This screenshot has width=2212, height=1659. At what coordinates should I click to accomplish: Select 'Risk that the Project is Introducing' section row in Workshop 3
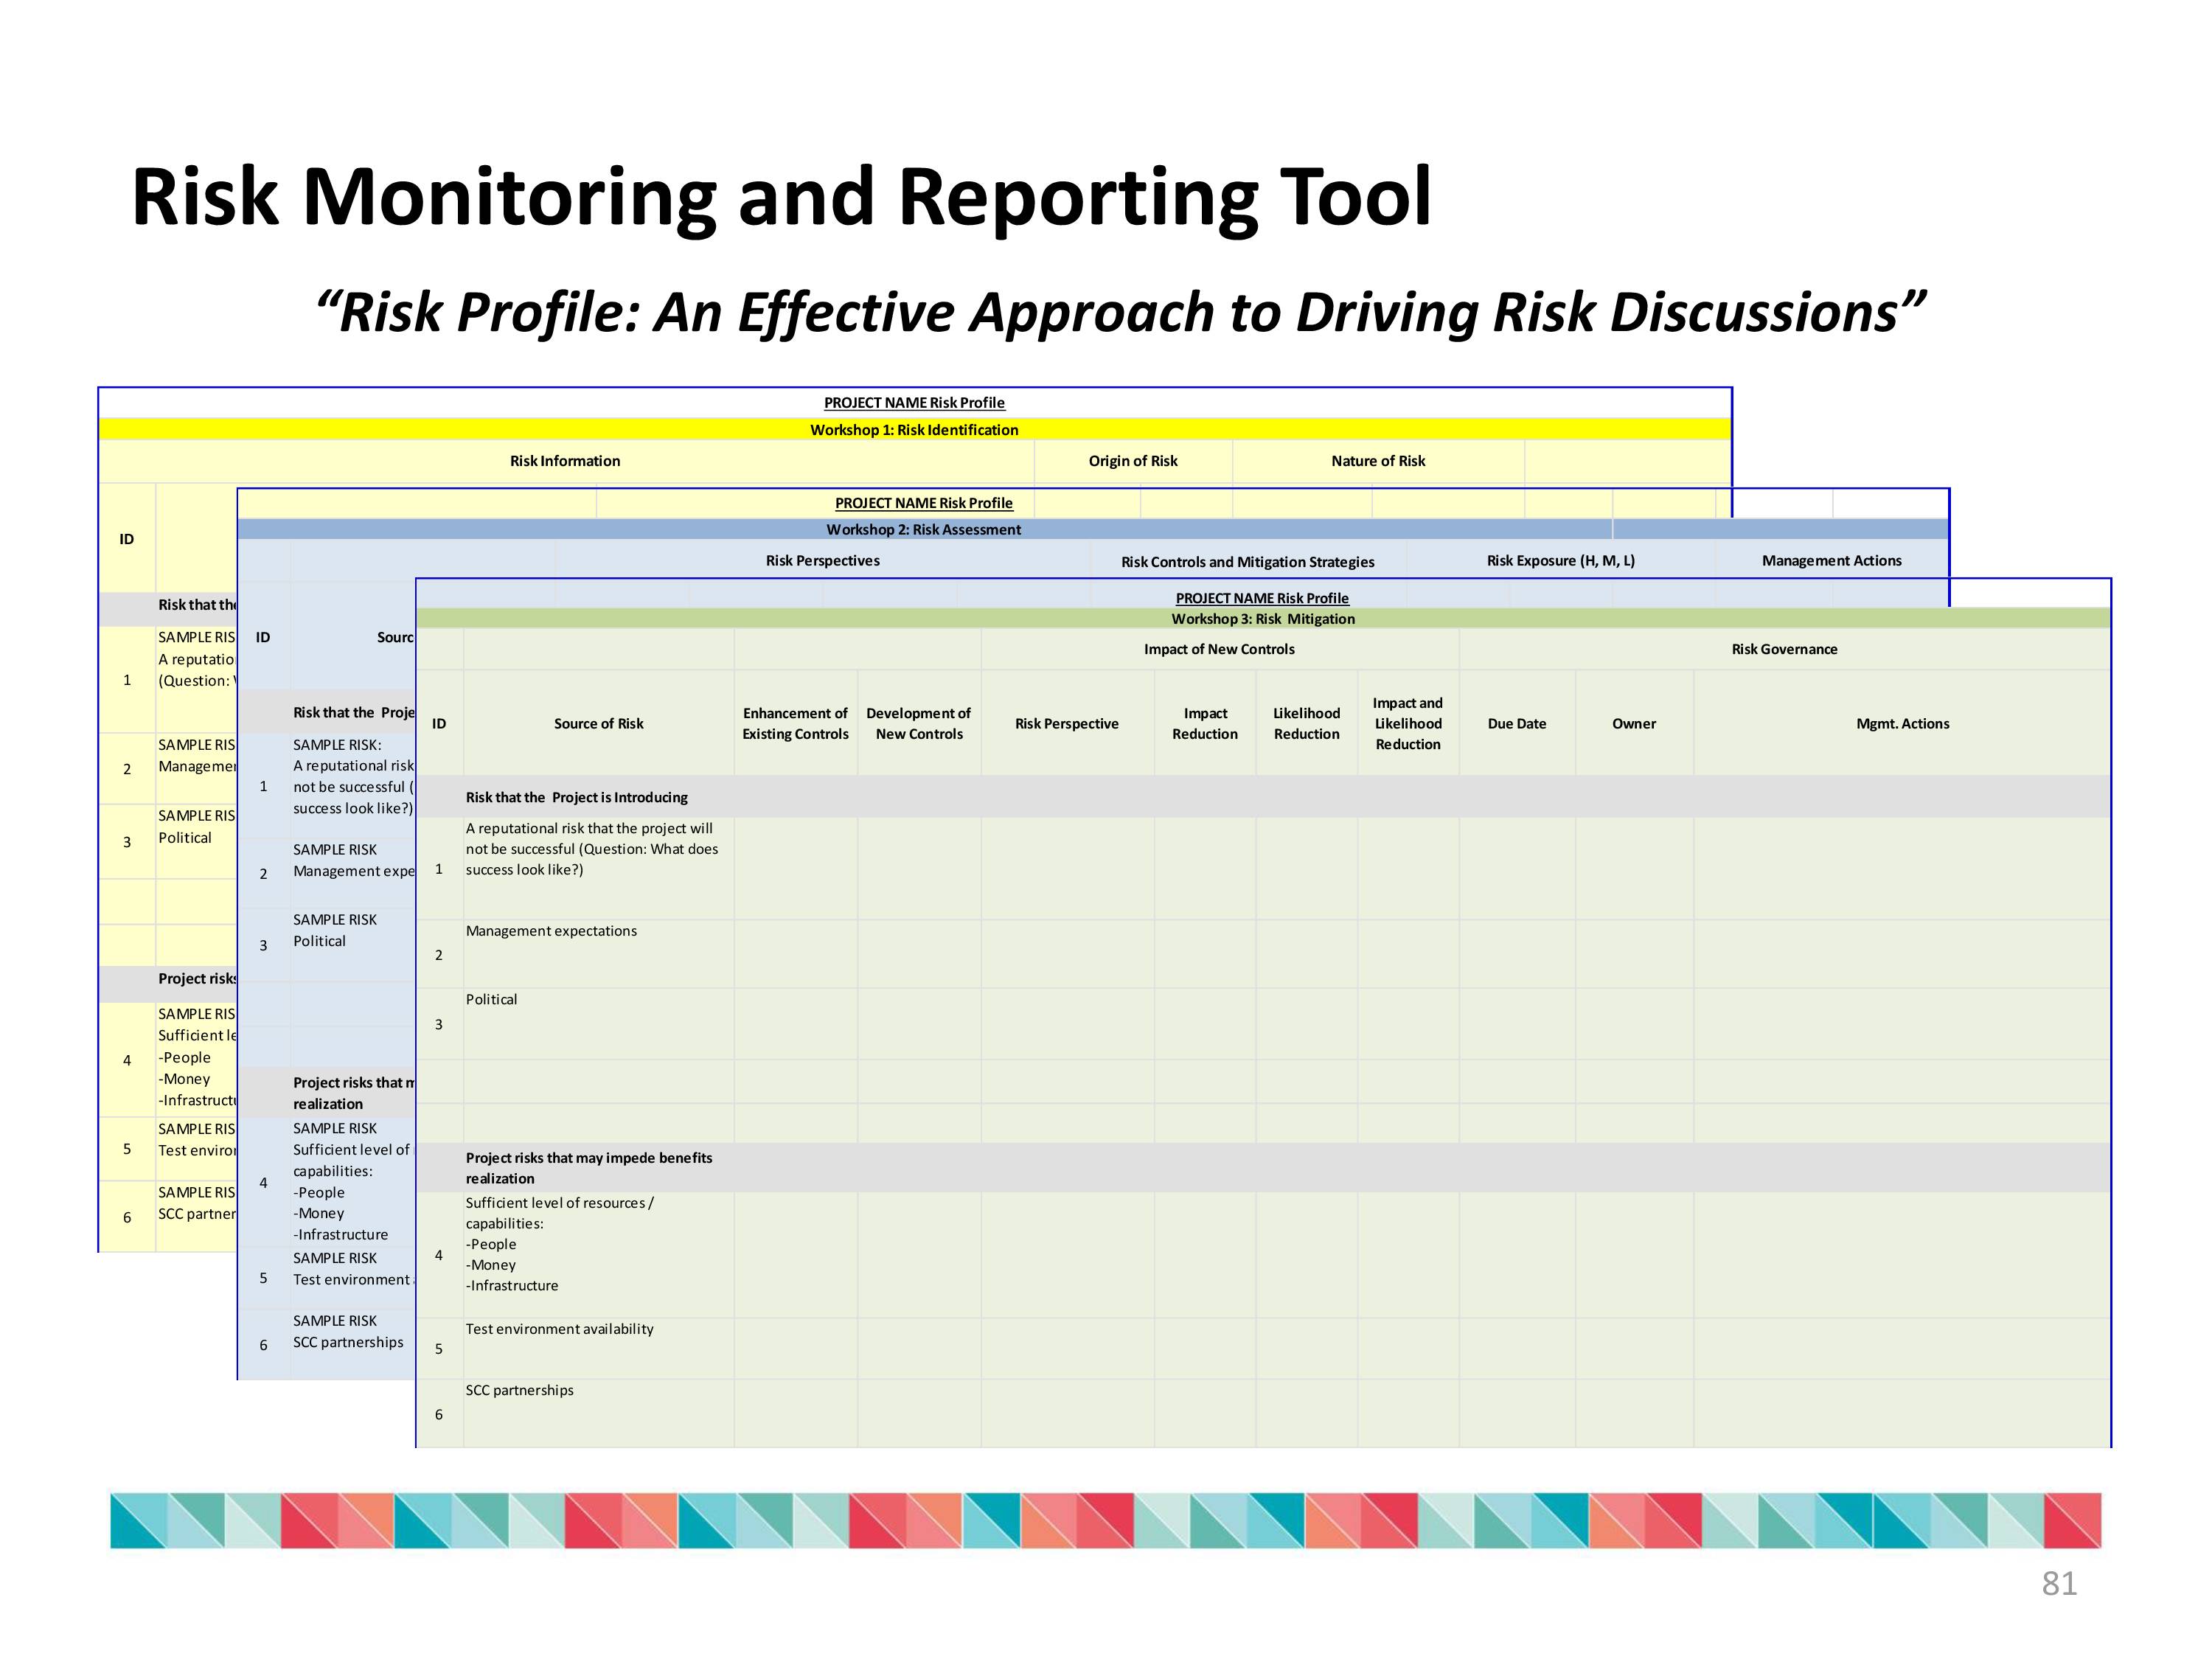[1263, 797]
